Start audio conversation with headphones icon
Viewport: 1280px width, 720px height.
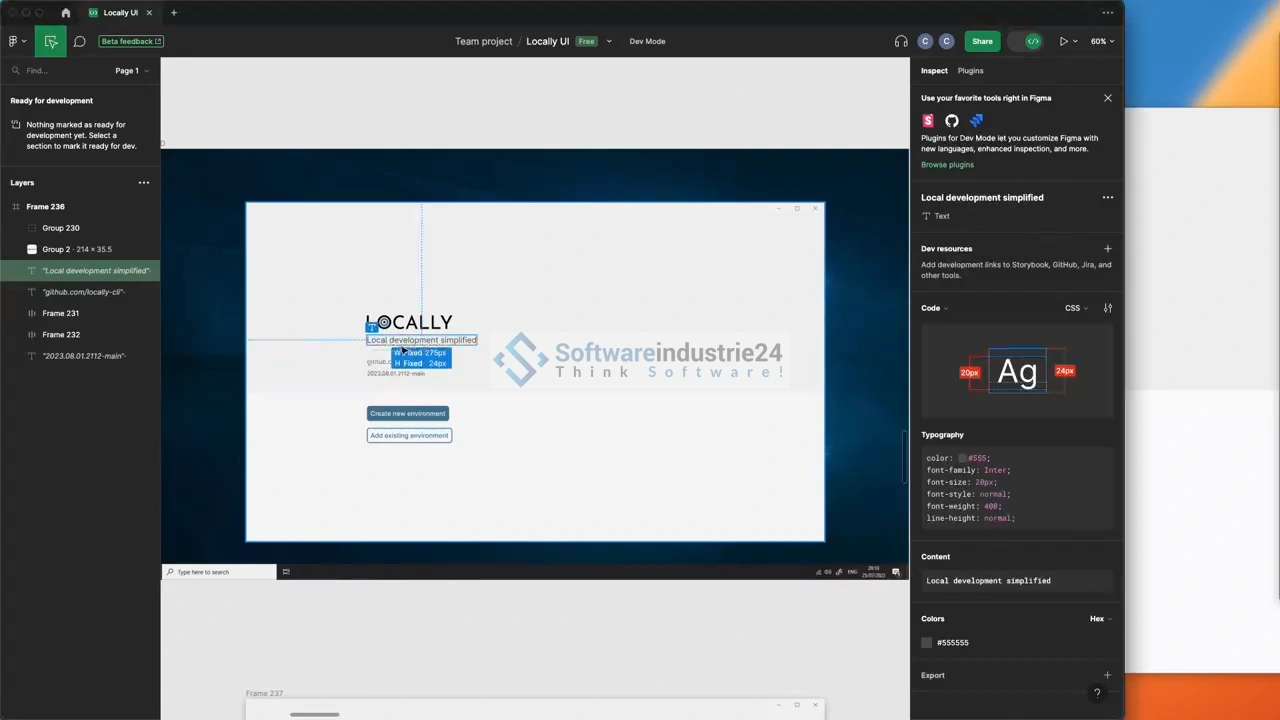tap(901, 41)
